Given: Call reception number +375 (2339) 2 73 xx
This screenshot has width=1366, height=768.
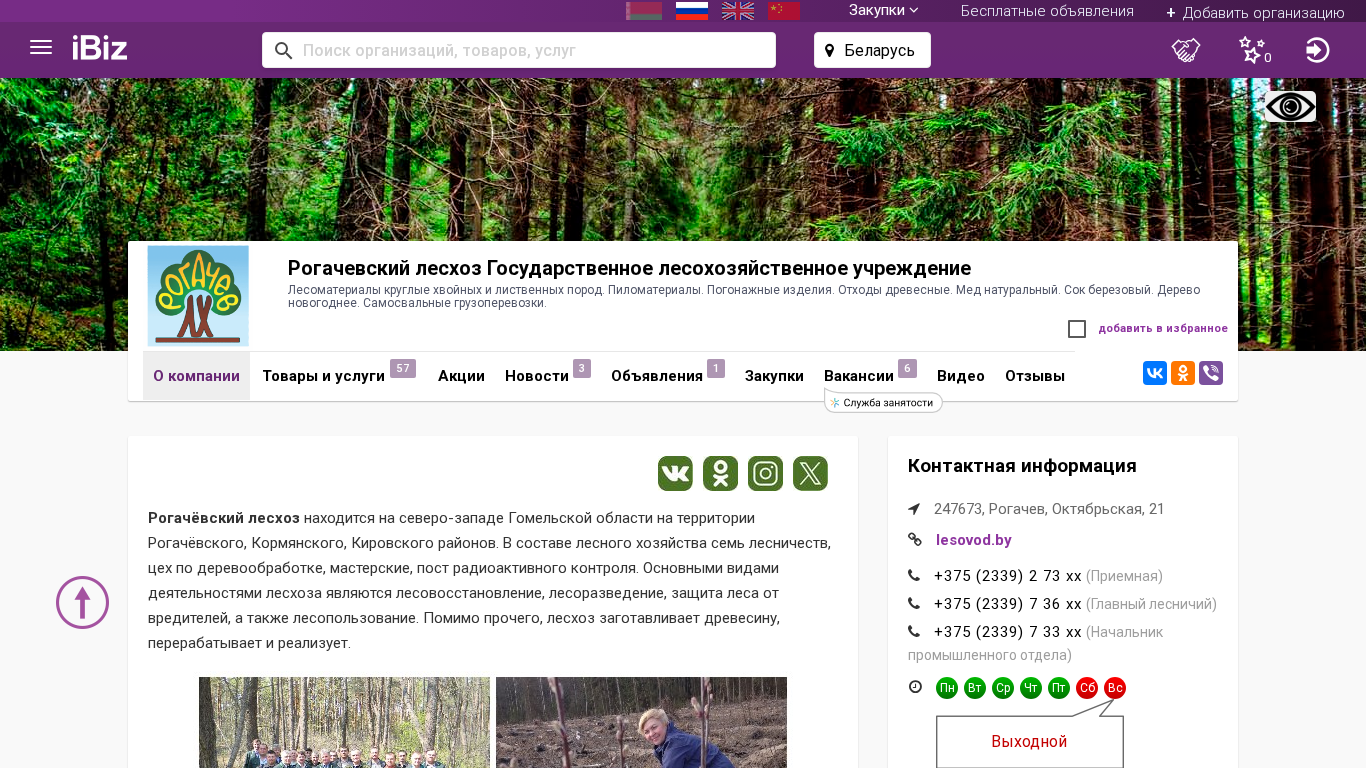Looking at the screenshot, I should 1008,576.
